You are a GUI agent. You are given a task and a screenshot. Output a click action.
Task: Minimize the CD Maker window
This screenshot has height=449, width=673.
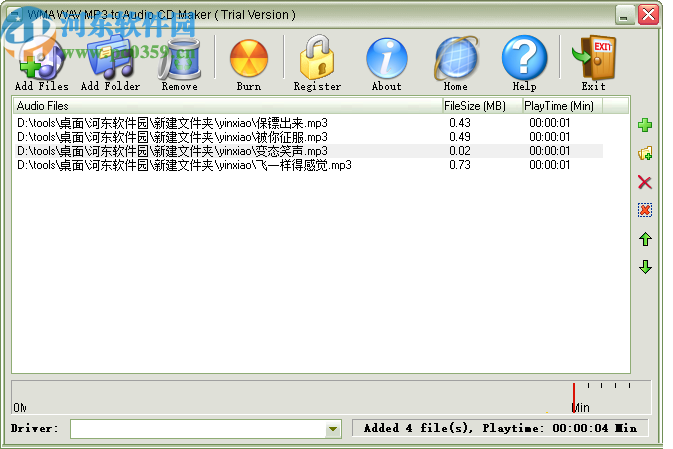(624, 15)
